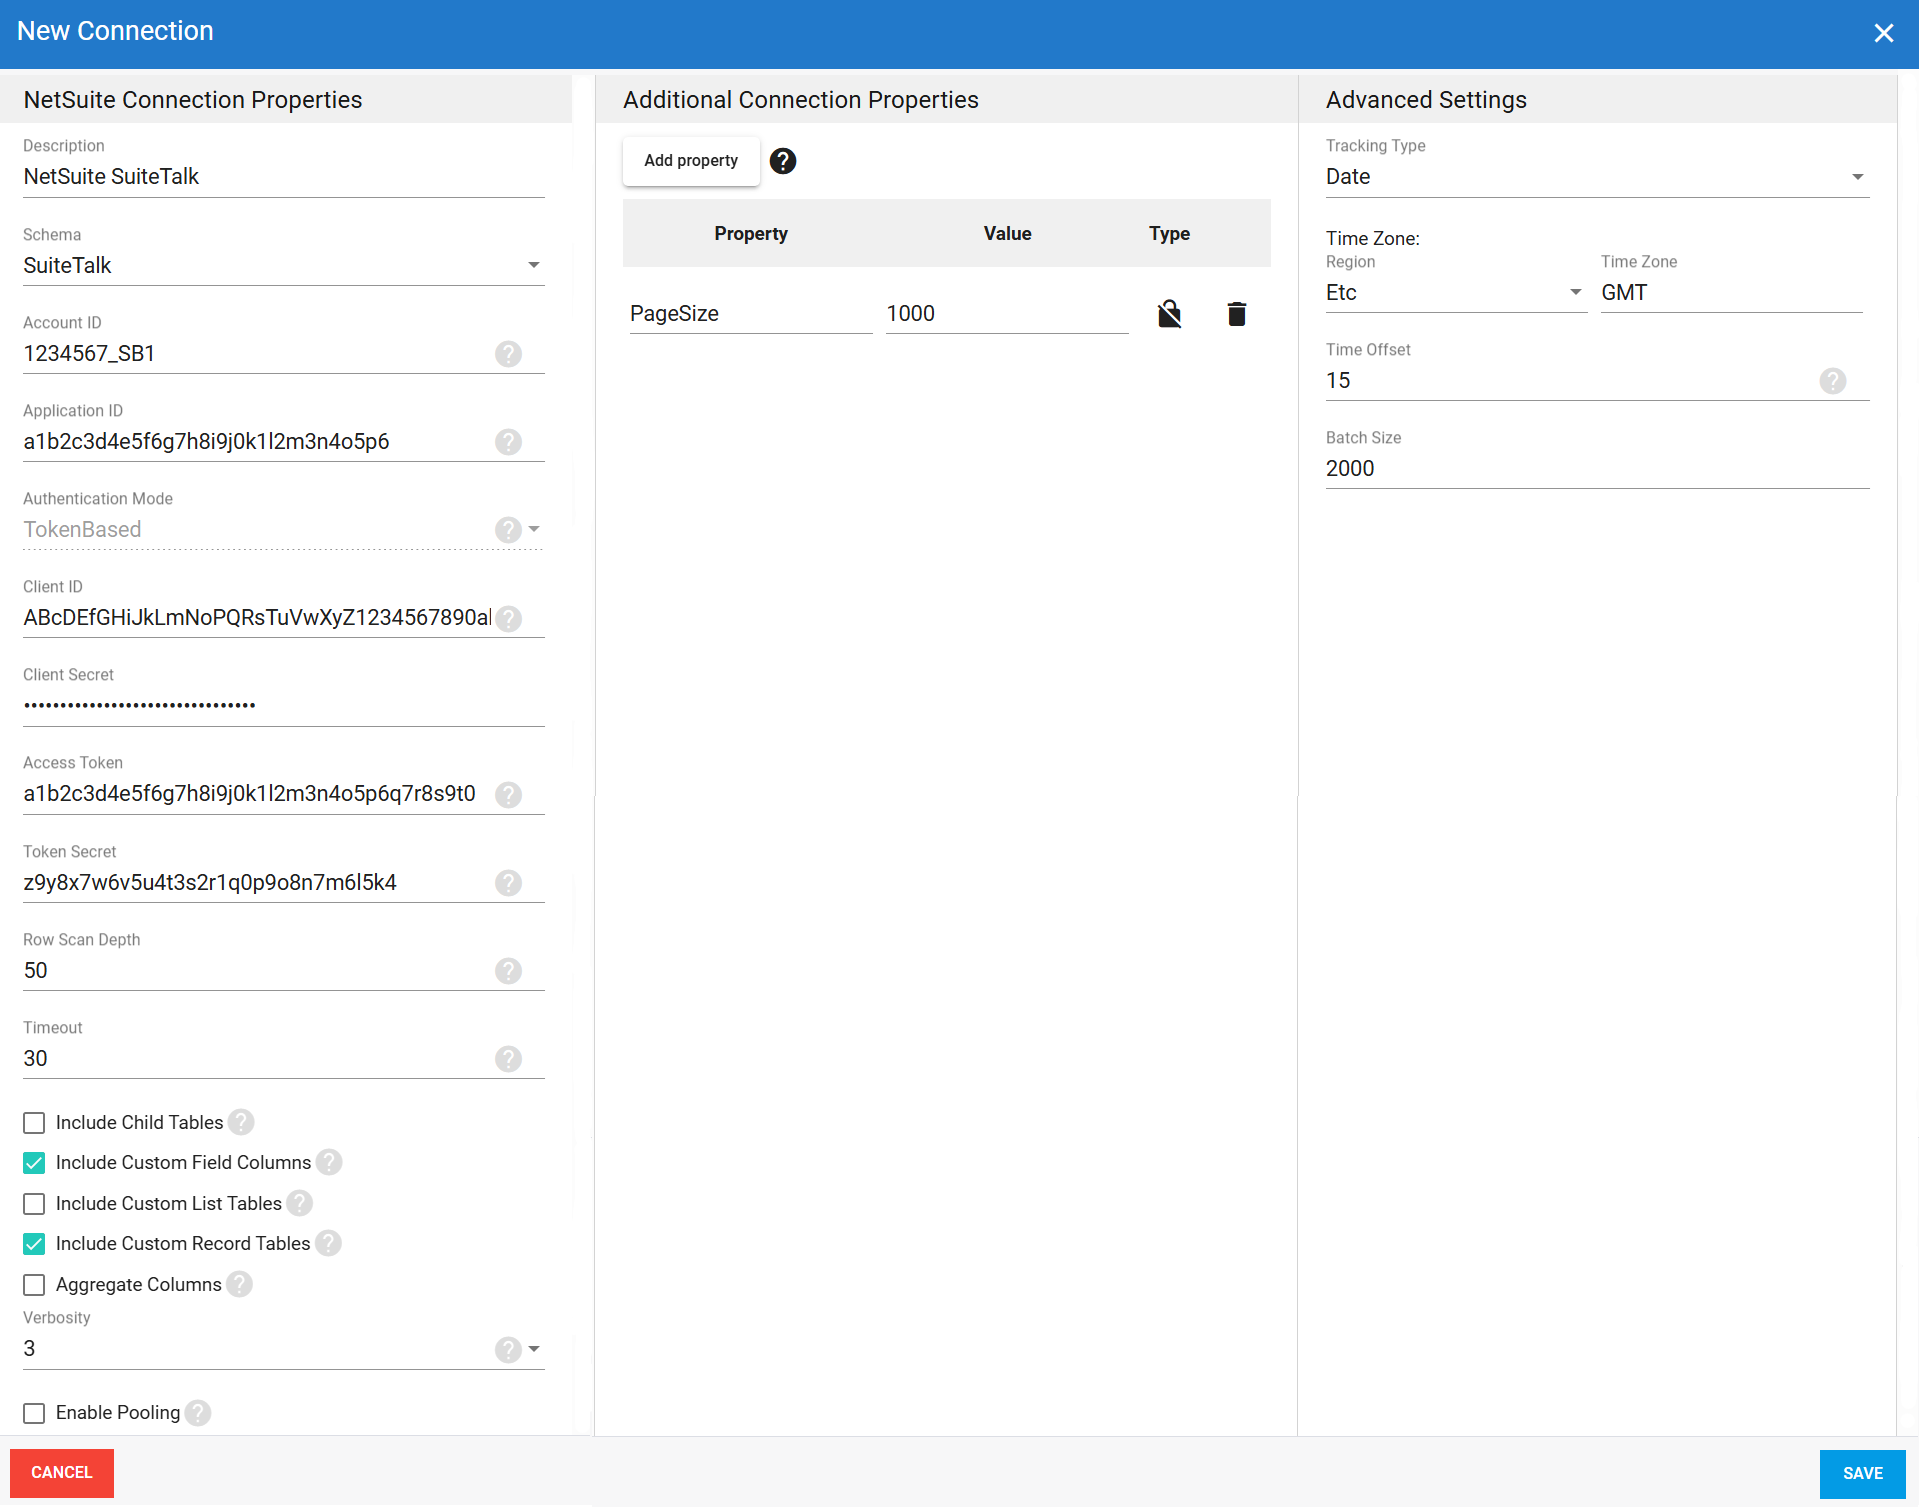The width and height of the screenshot is (1919, 1507).
Task: Open Timeout help icon
Action: pos(508,1059)
